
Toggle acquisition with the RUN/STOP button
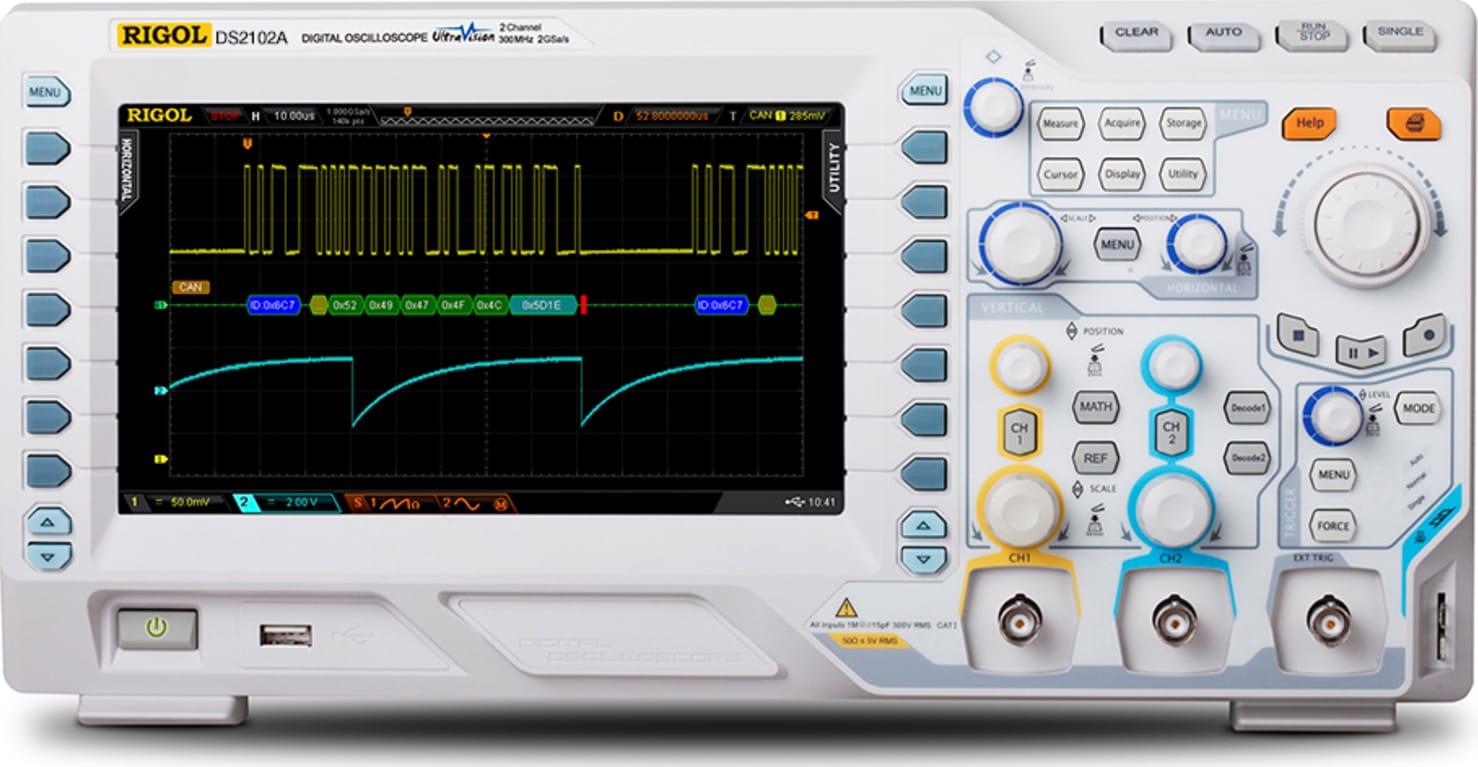click(x=1312, y=34)
